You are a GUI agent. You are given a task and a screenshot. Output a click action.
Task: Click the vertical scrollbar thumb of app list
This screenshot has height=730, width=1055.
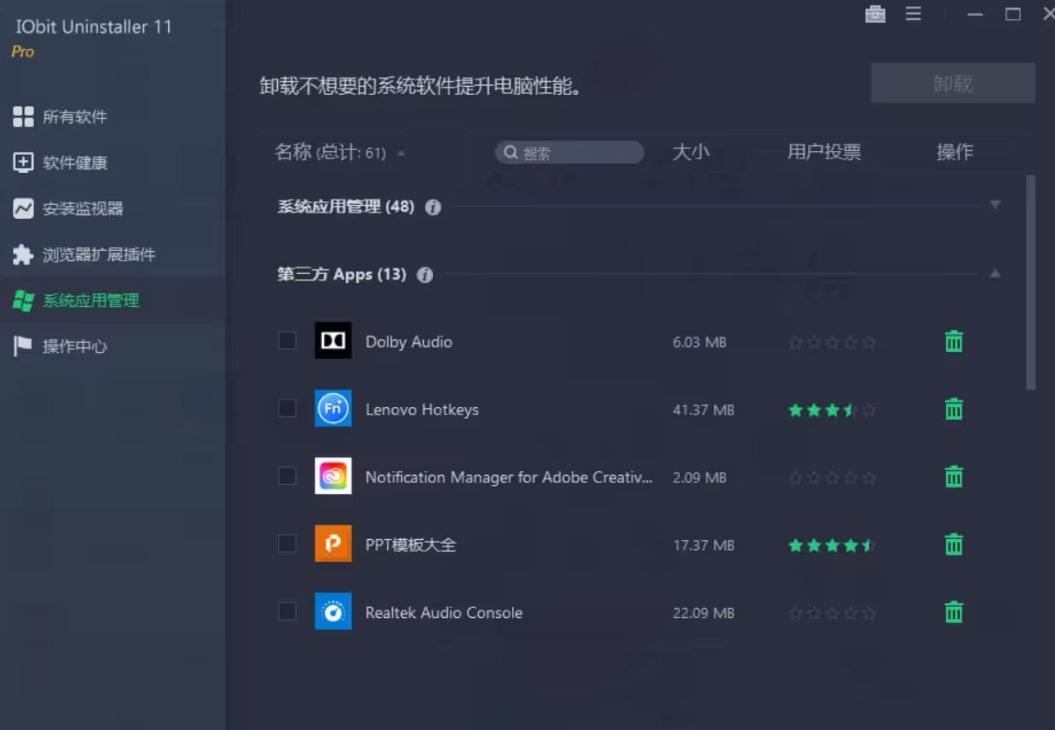1030,283
